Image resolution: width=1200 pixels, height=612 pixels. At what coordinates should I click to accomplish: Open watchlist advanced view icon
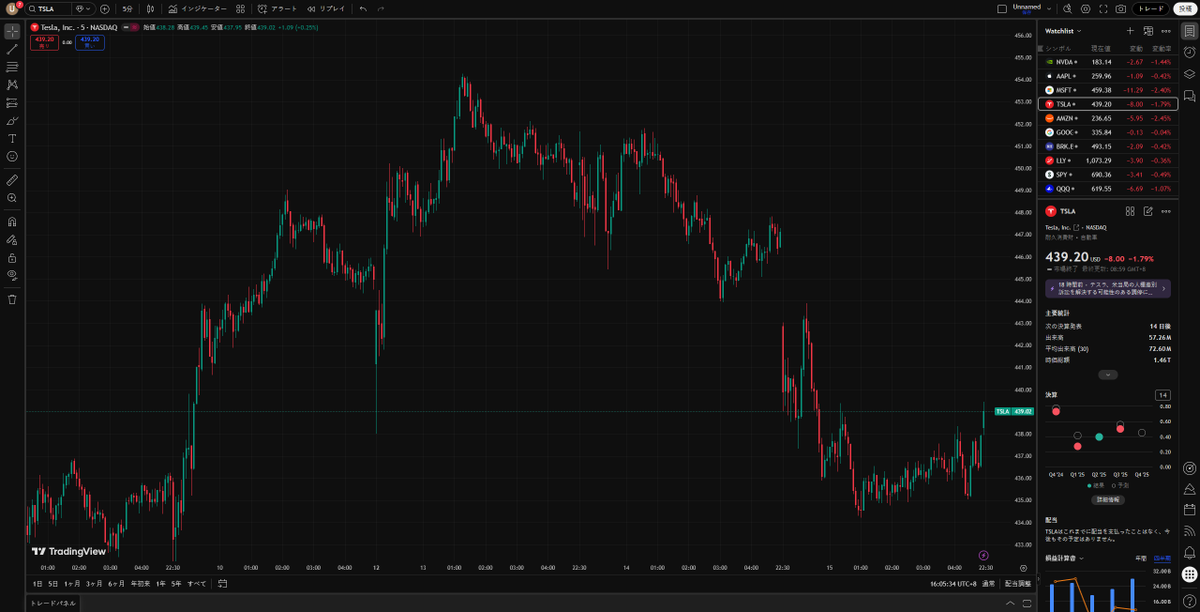pyautogui.click(x=1148, y=31)
